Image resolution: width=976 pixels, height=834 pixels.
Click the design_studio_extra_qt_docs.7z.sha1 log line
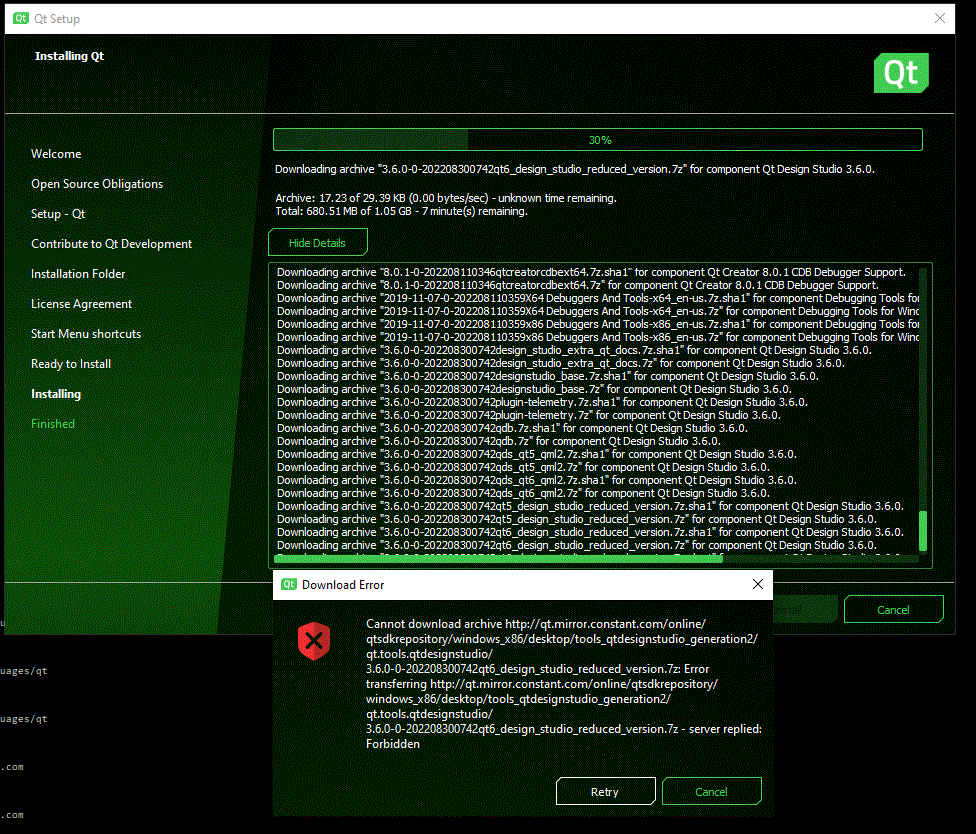574,350
